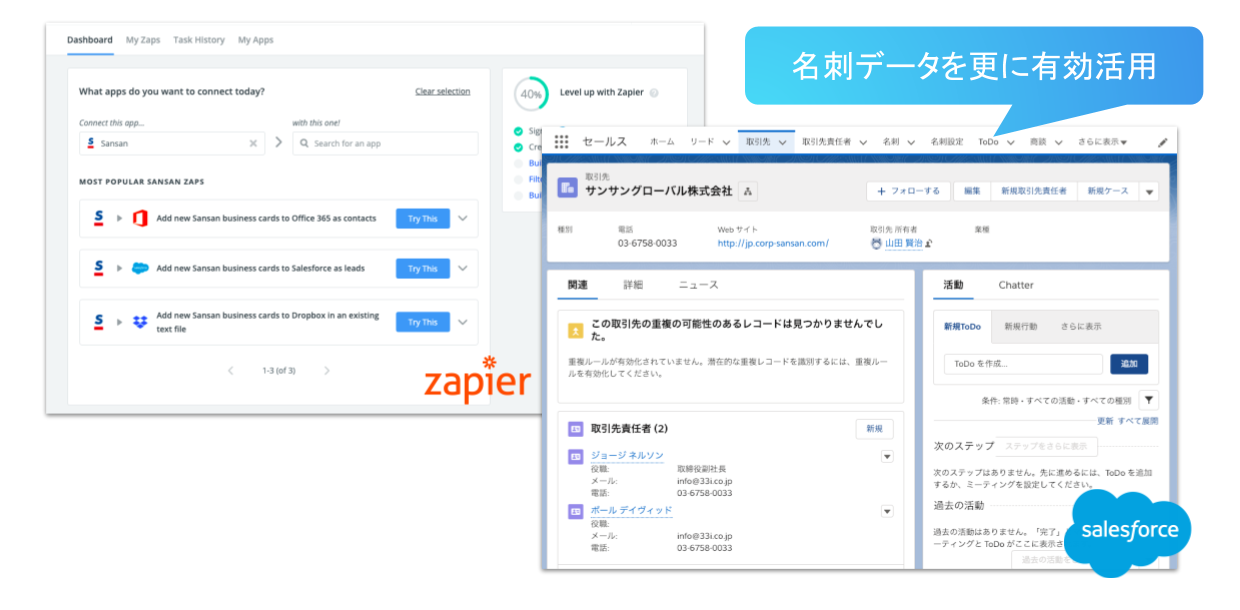Switch to the ニュース tab
This screenshot has height=610, width=1240.
tap(698, 285)
